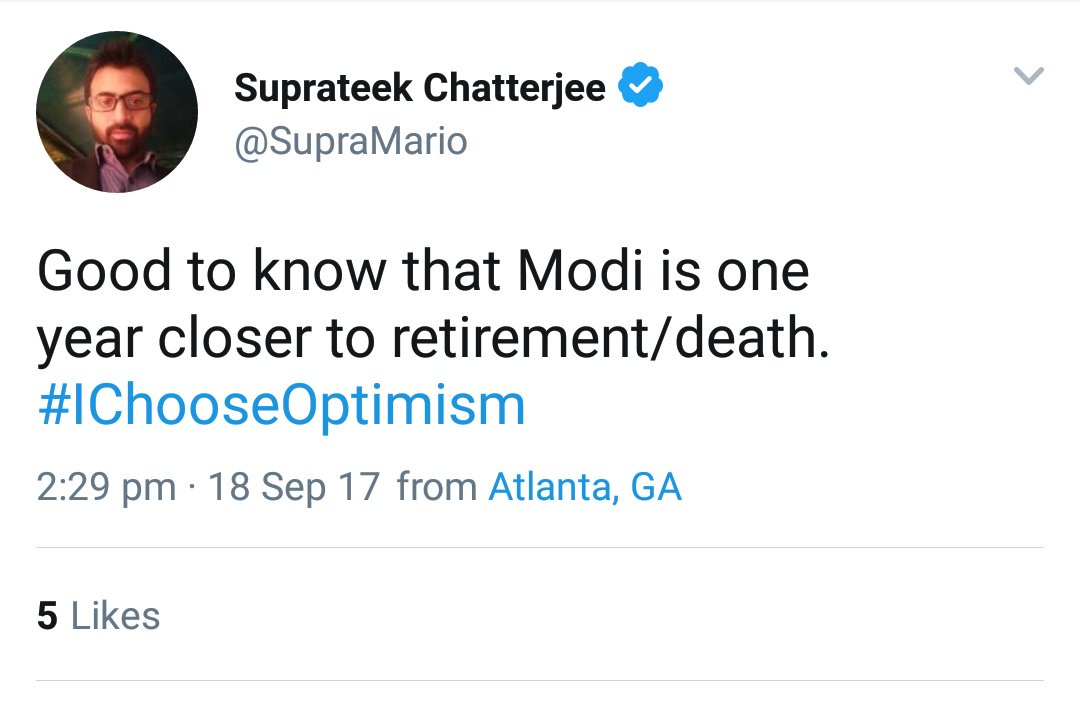The height and width of the screenshot is (715, 1080).
Task: Click the 2:29 pm timestamp
Action: [106, 487]
